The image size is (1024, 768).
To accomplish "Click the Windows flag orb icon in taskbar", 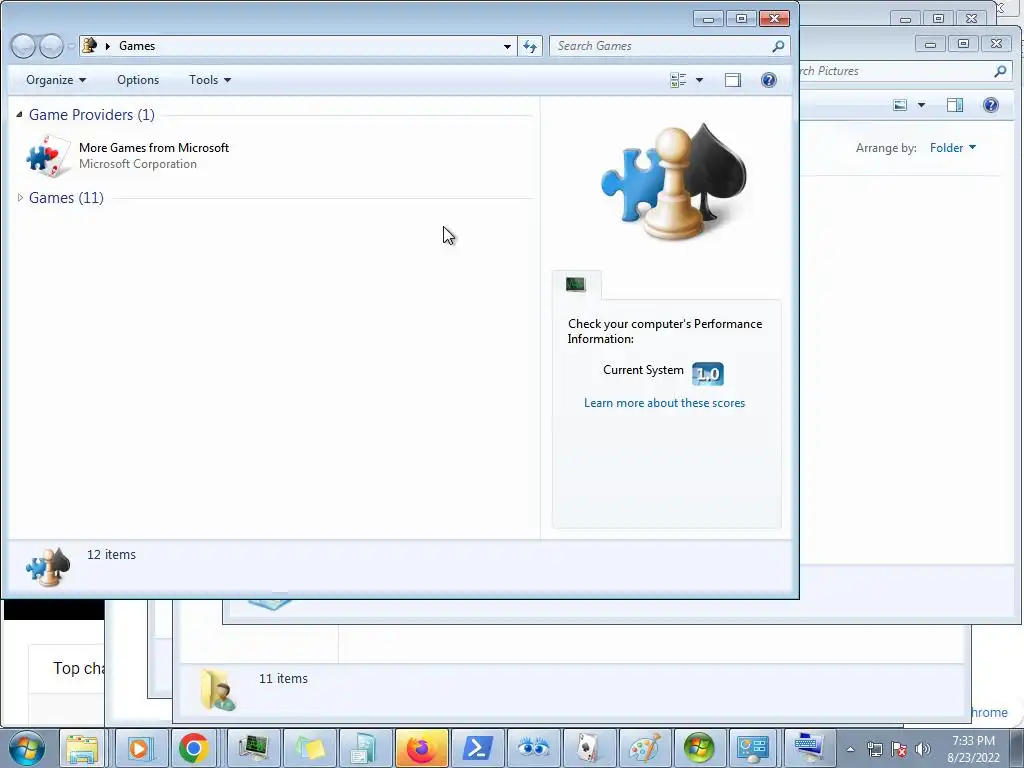I will pos(699,748).
